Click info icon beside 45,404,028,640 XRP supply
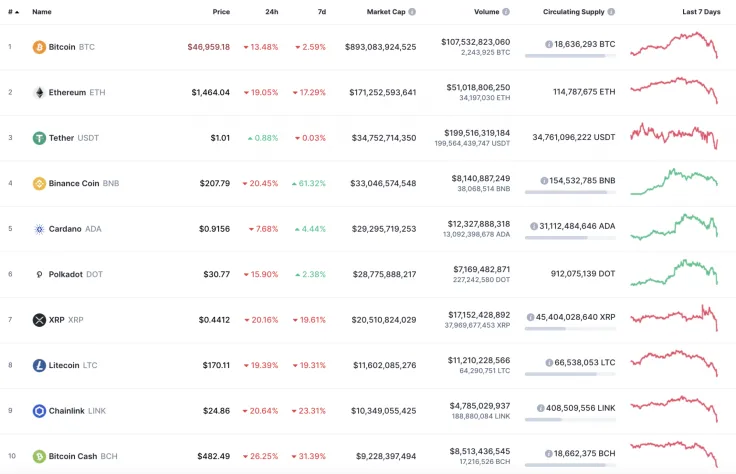 (x=530, y=317)
